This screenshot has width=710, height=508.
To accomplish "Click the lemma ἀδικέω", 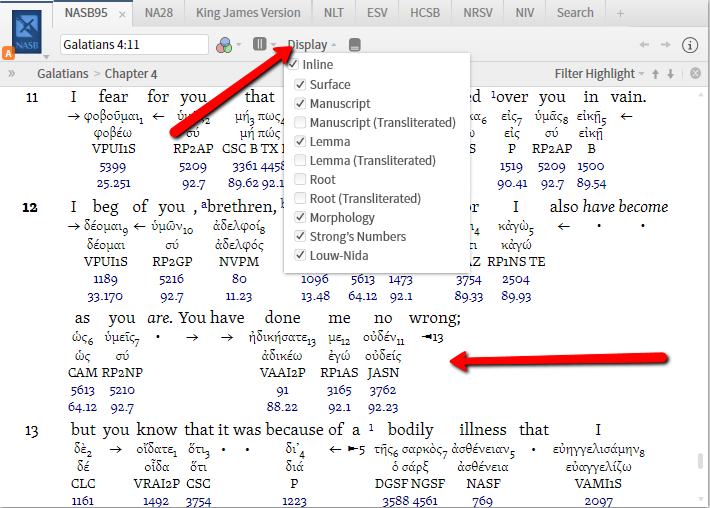I will tap(282, 356).
